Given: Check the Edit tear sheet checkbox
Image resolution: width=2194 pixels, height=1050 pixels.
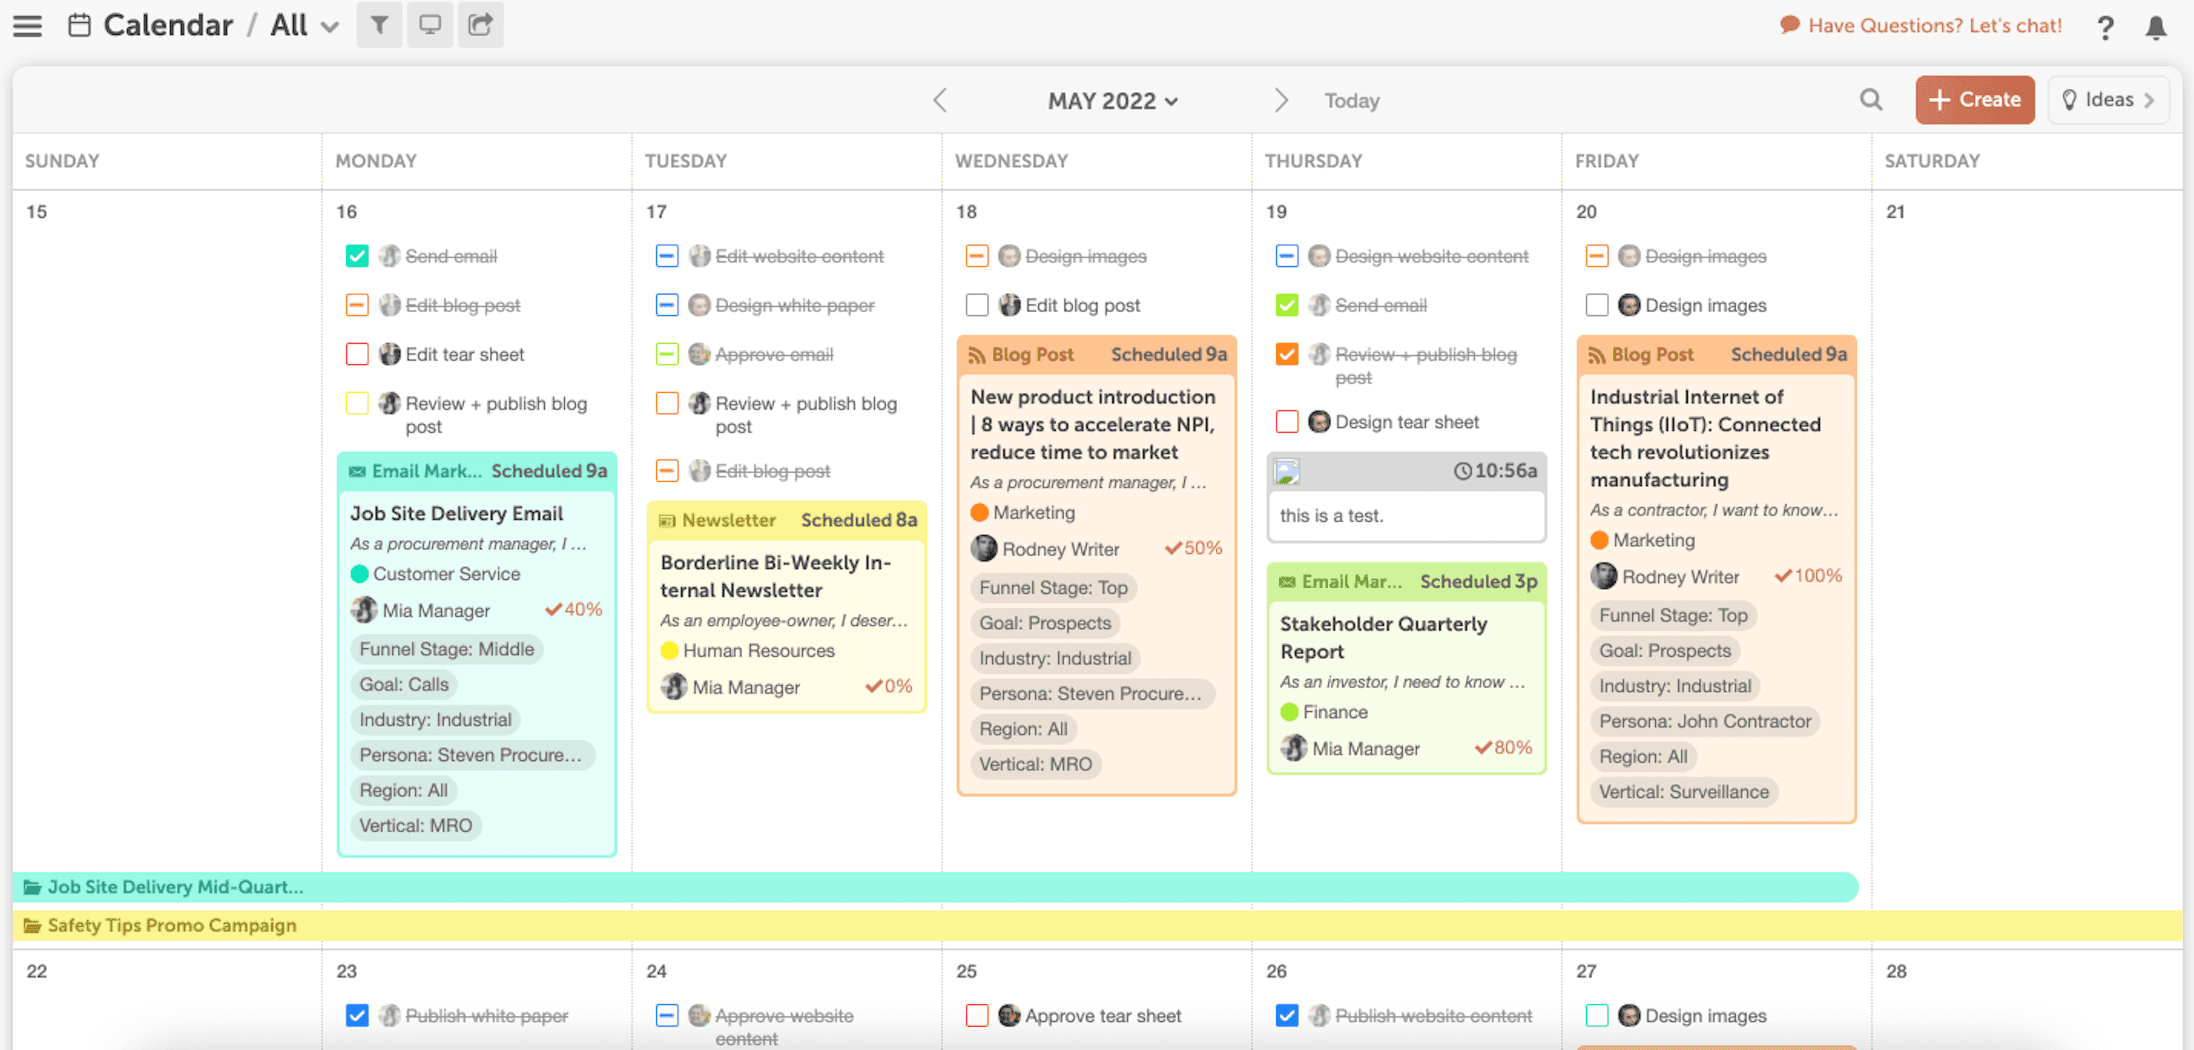Looking at the screenshot, I should tap(357, 354).
